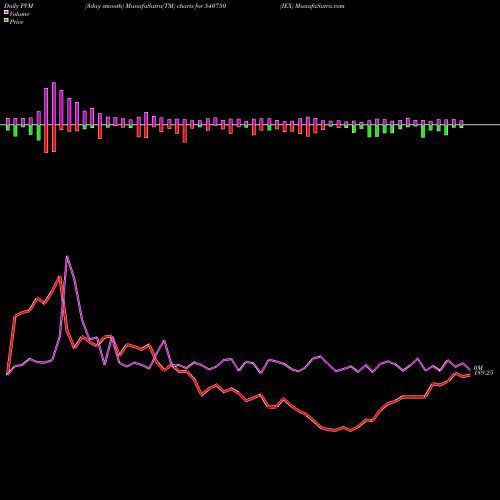
Task: Click the 189.25 price value label
Action: tap(483, 373)
